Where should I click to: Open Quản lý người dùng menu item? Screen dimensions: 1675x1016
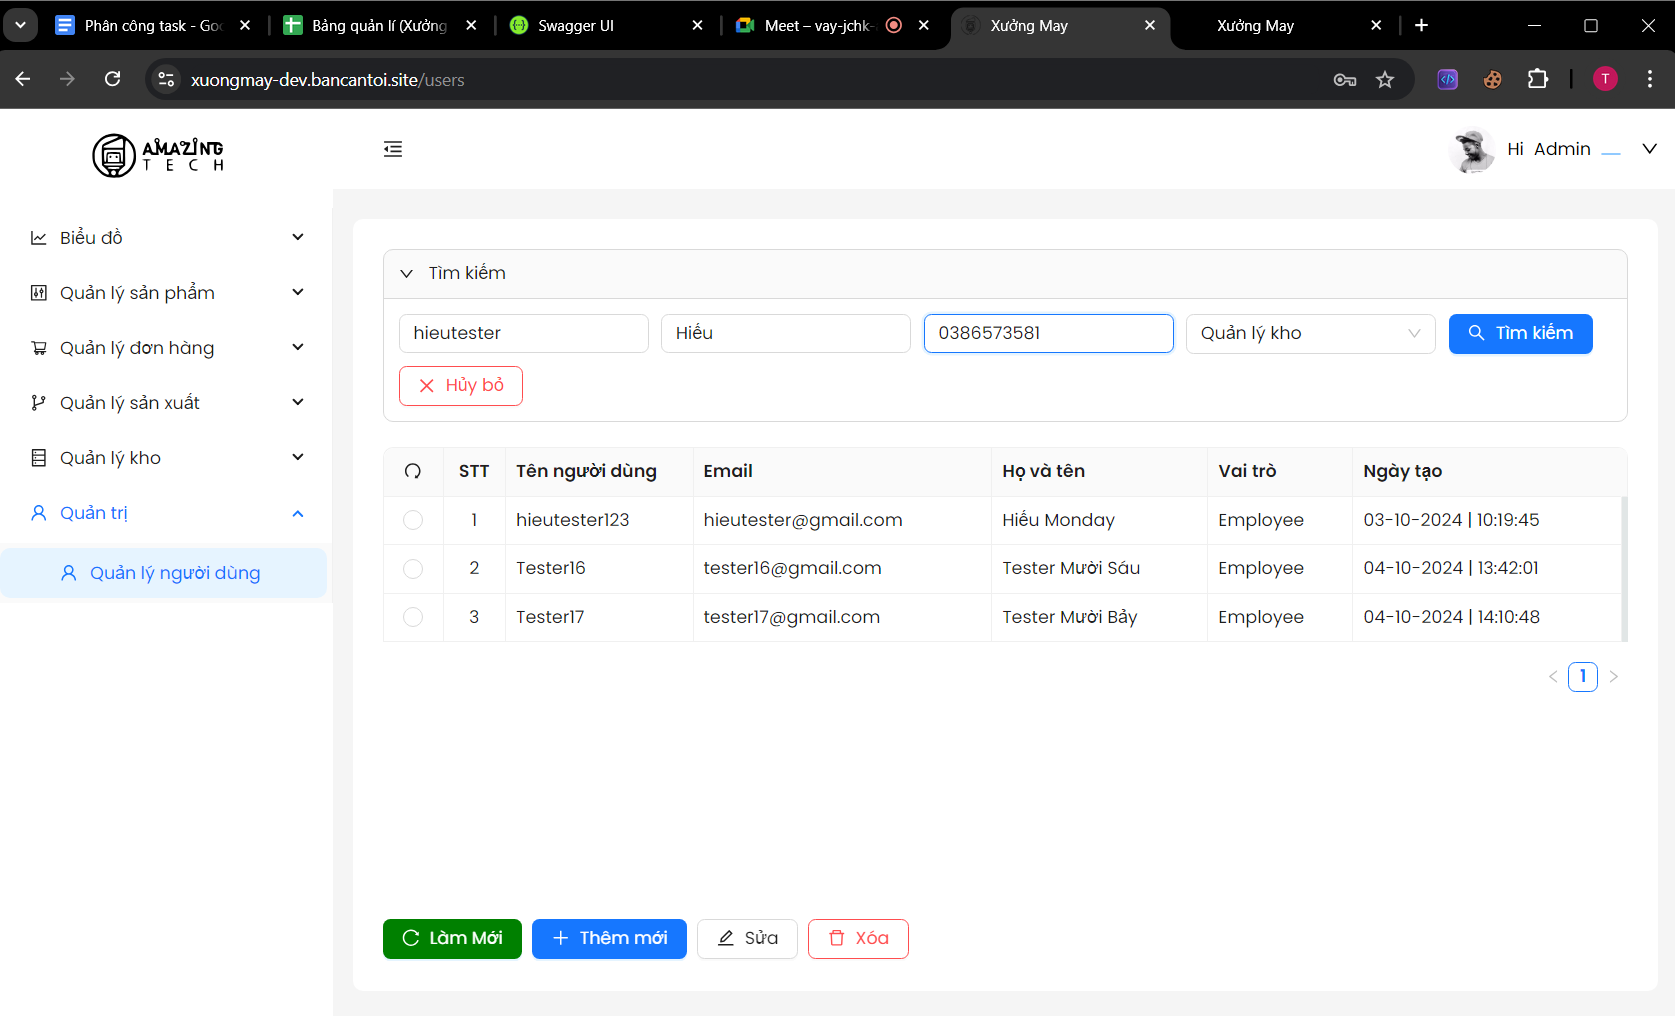174,573
